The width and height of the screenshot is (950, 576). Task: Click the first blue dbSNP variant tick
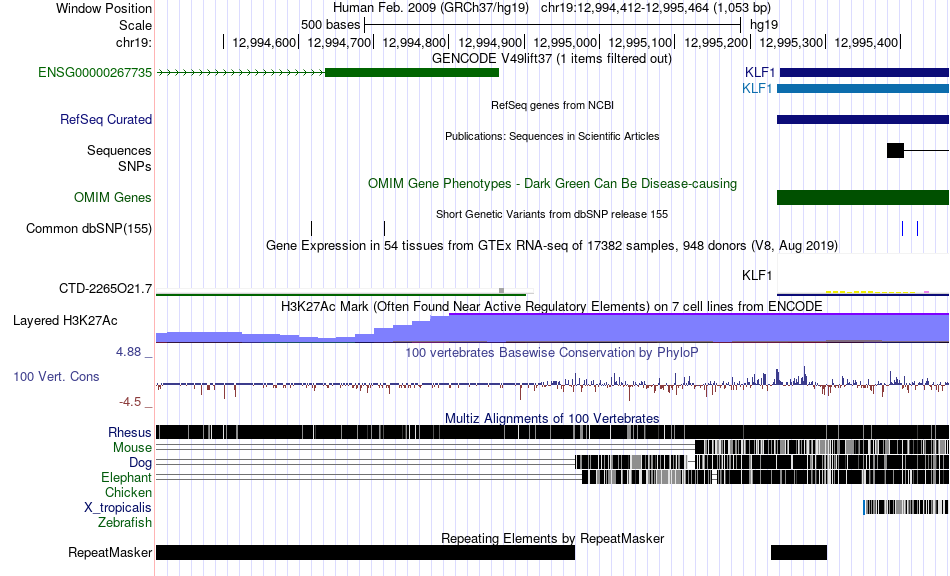pyautogui.click(x=902, y=228)
